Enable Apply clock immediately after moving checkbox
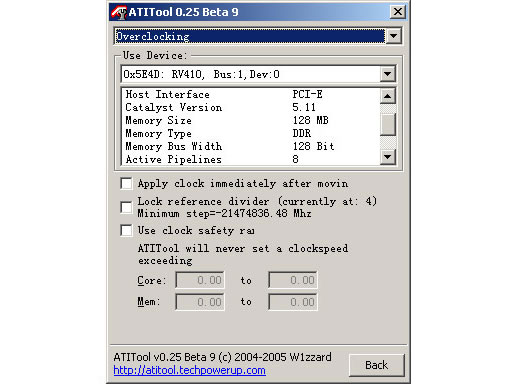Viewport: 513px width, 385px height. coord(126,183)
